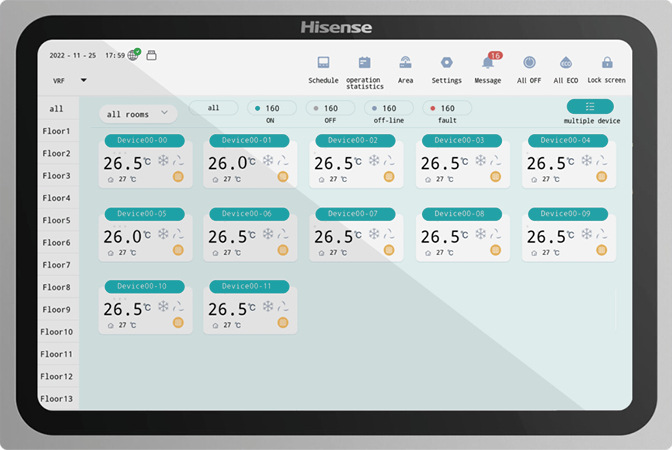Activate the All ECO icon
The width and height of the screenshot is (672, 450).
click(x=565, y=63)
